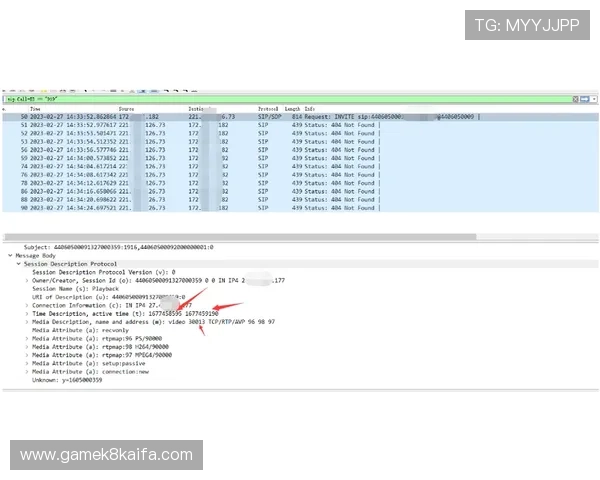Expand Media Attribute rtpmap:96 PS/90000

[27, 338]
